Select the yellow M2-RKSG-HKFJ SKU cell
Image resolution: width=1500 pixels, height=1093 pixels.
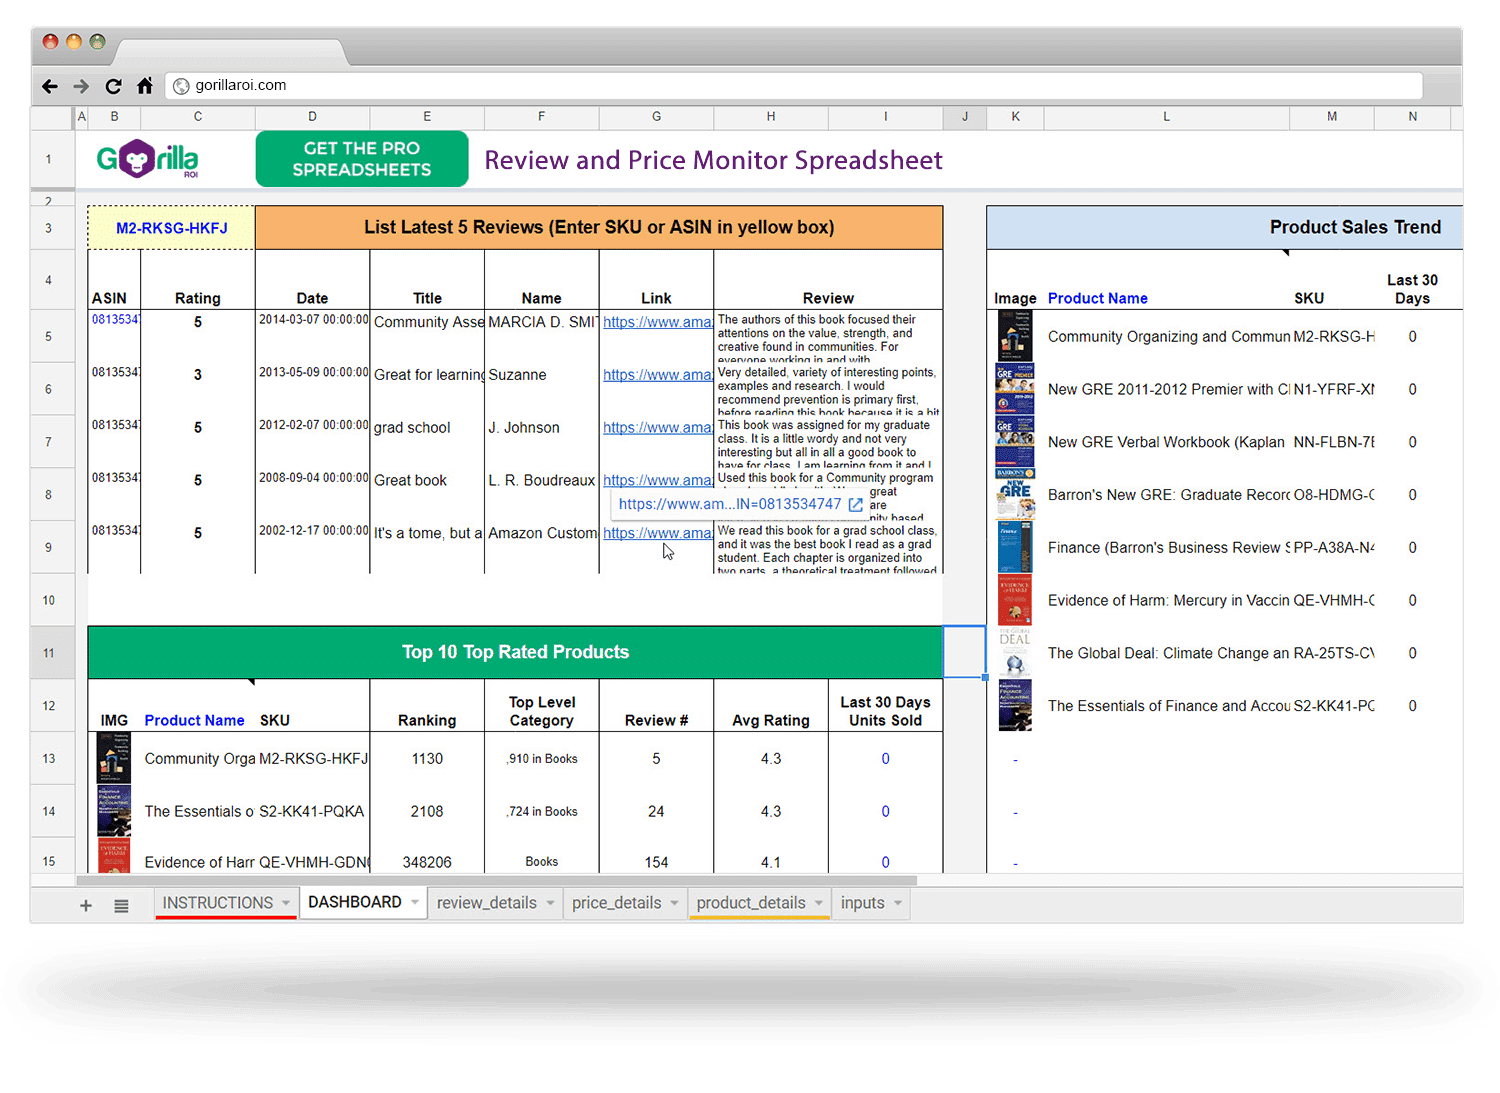(170, 227)
